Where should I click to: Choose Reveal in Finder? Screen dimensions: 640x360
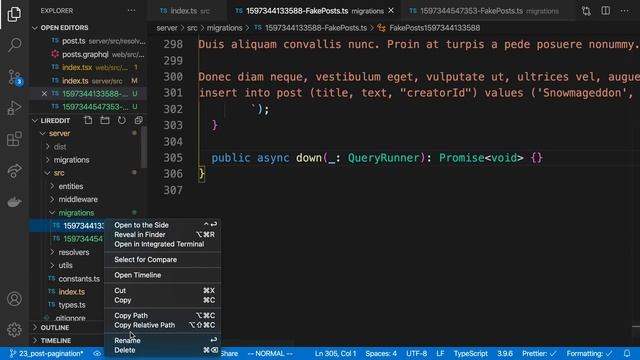coord(163,235)
